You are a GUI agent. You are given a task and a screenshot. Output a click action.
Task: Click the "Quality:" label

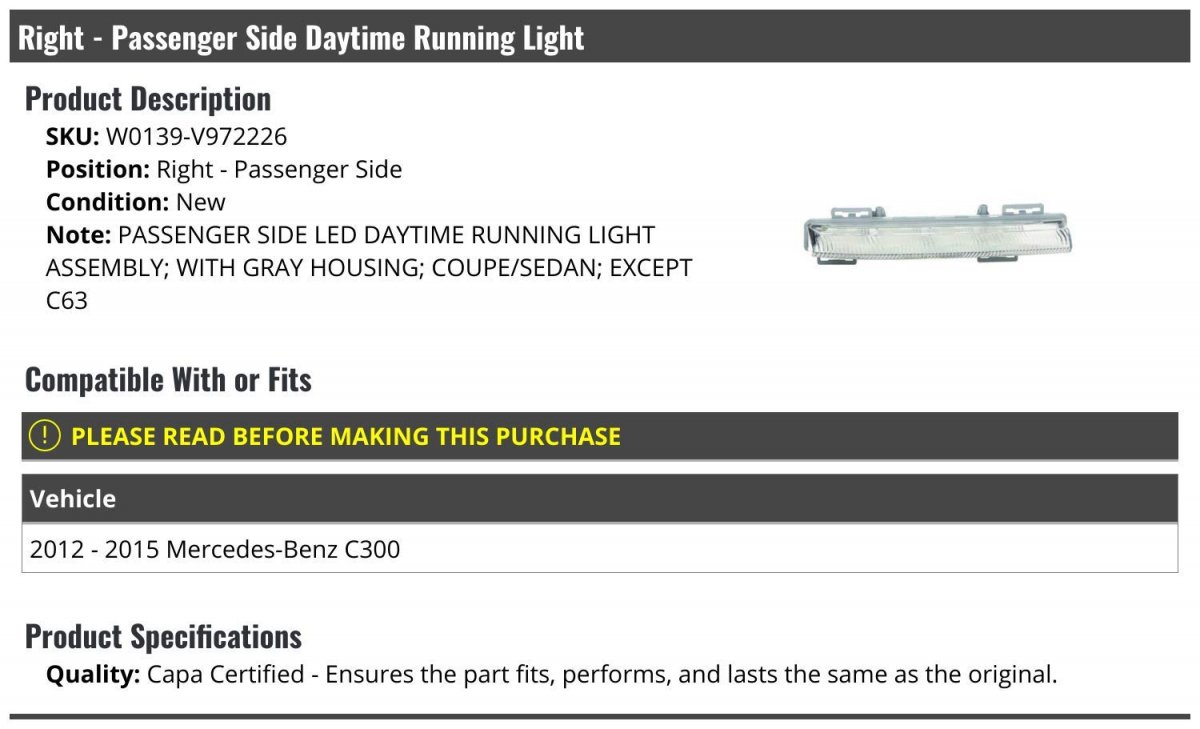(x=93, y=674)
